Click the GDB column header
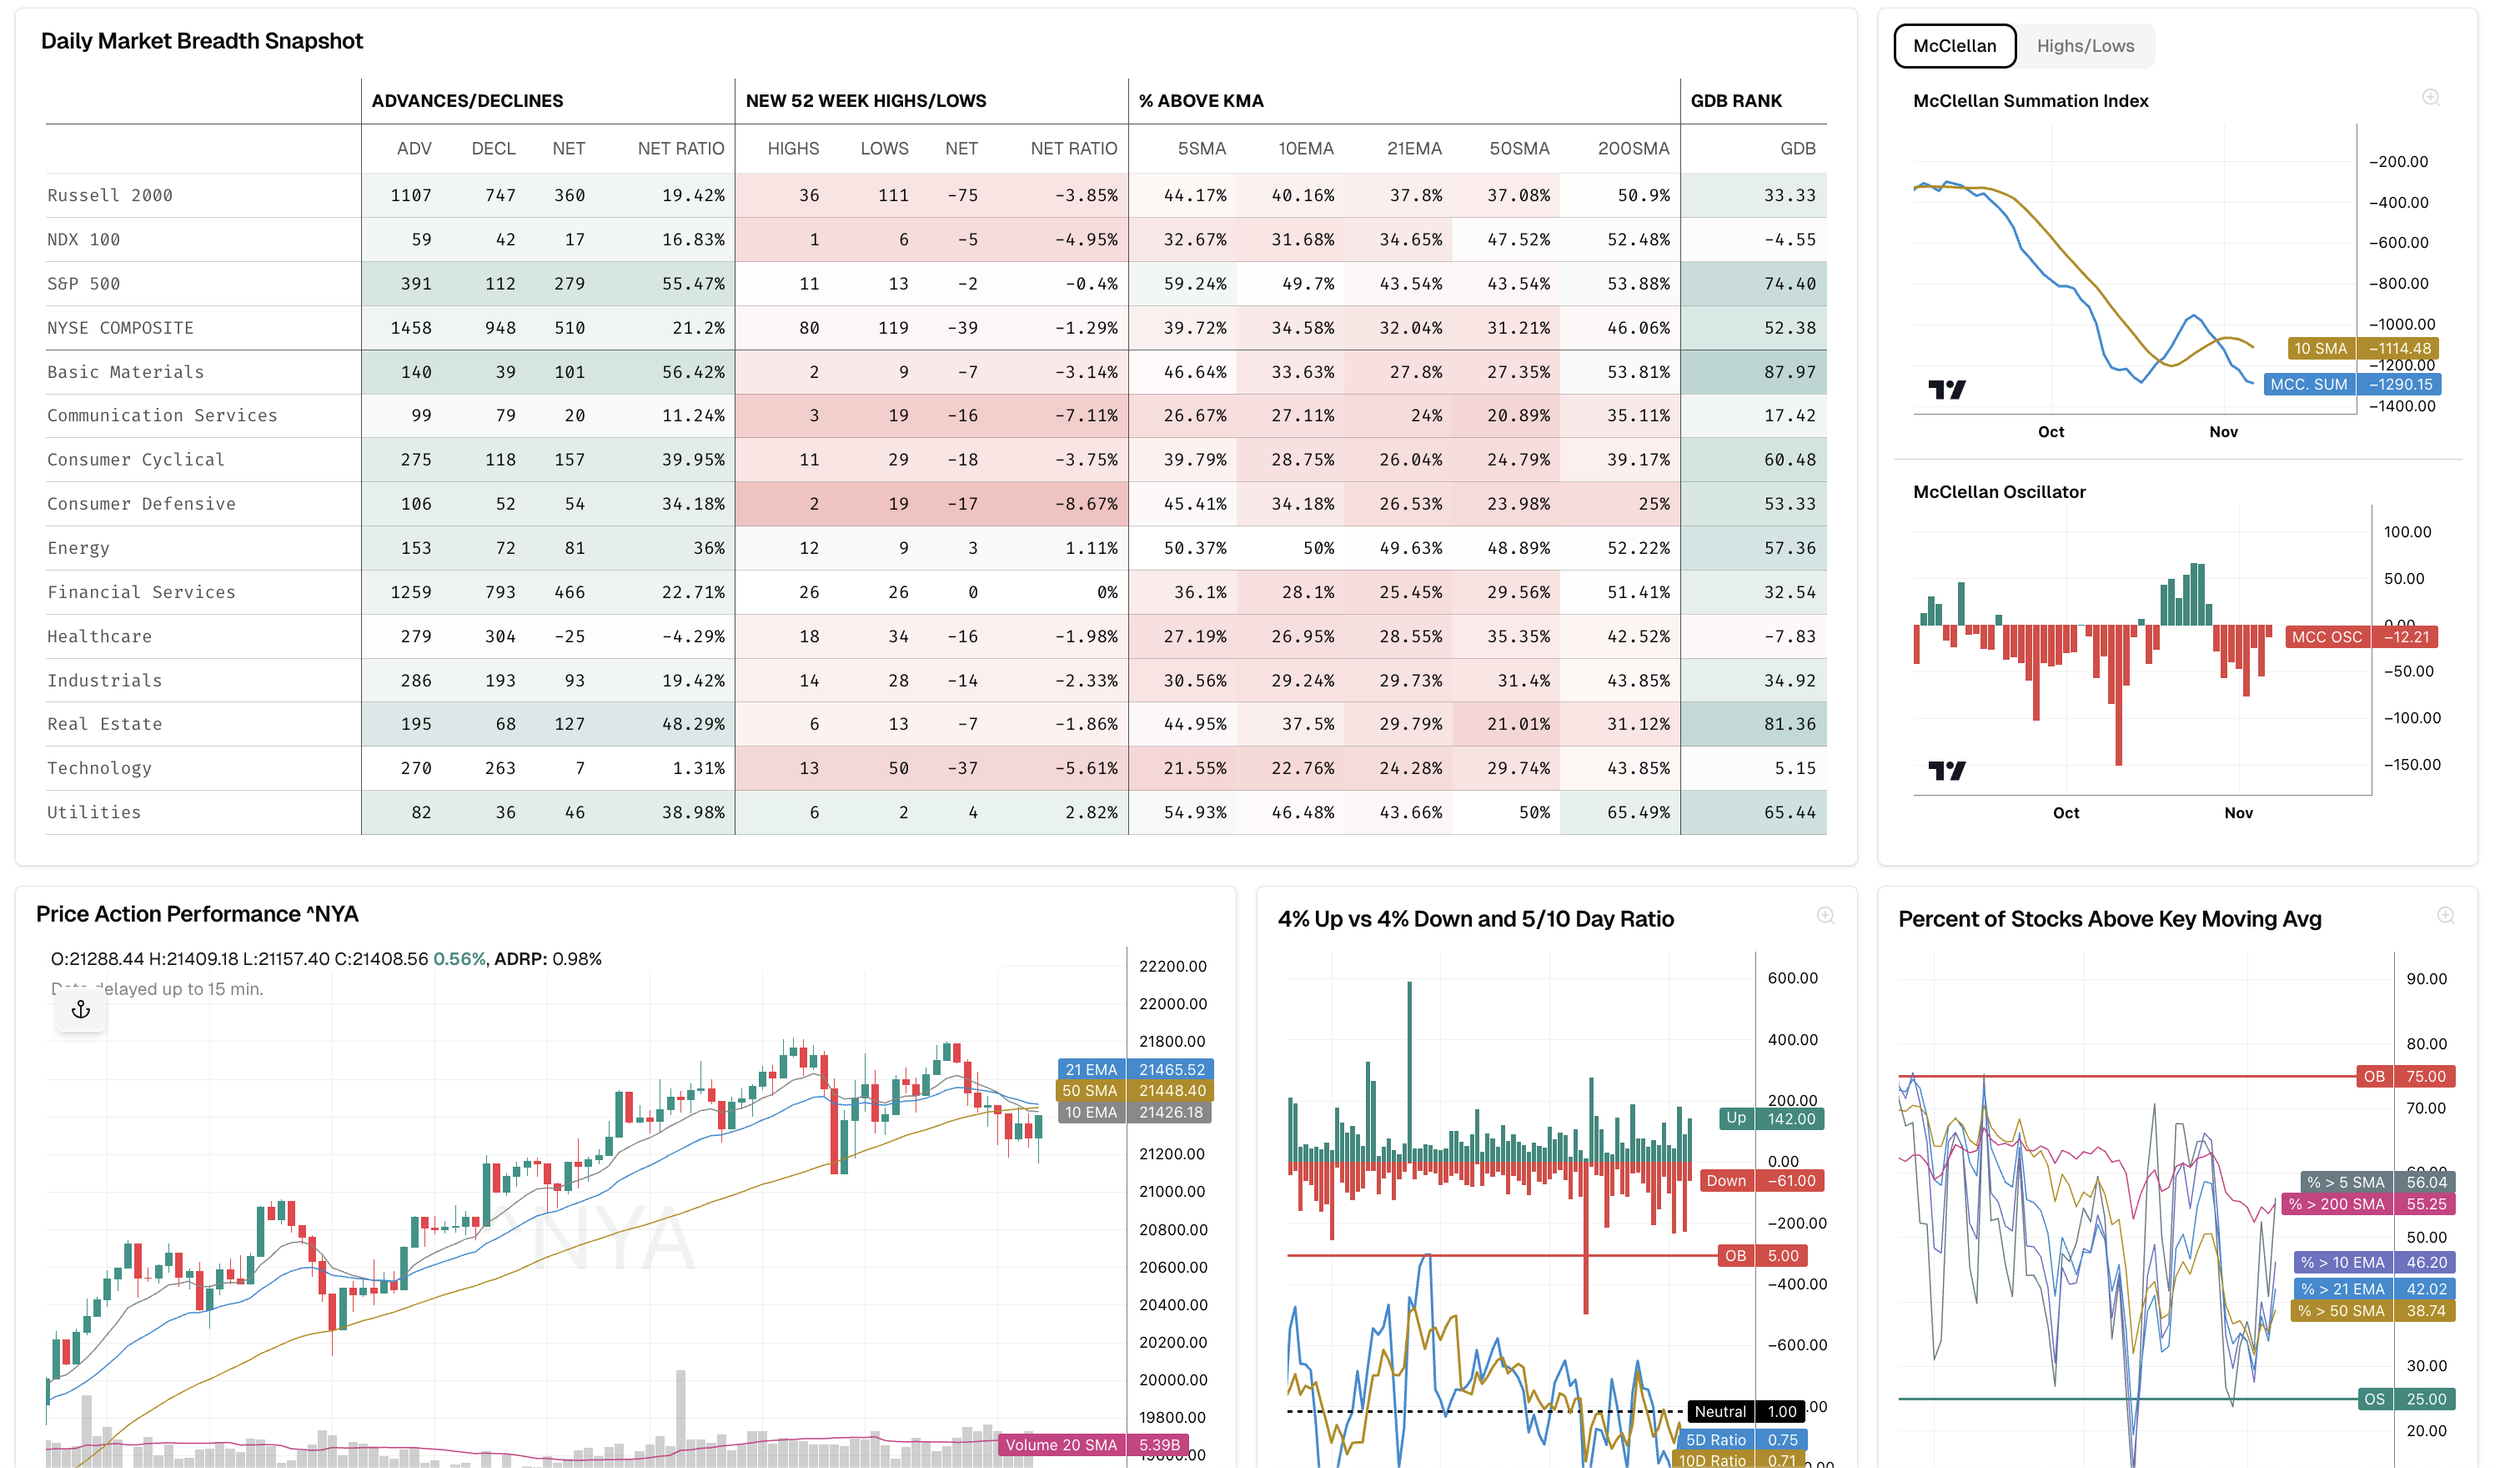The image size is (2500, 1468). [1797, 149]
